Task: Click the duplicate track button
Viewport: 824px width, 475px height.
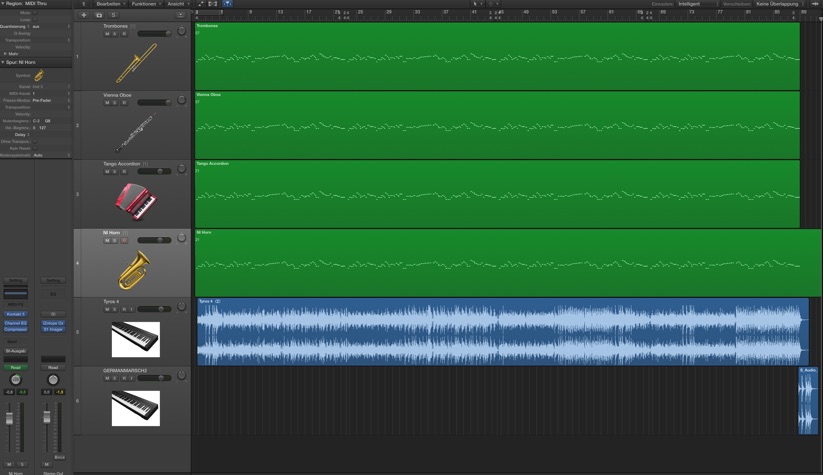Action: [99, 15]
